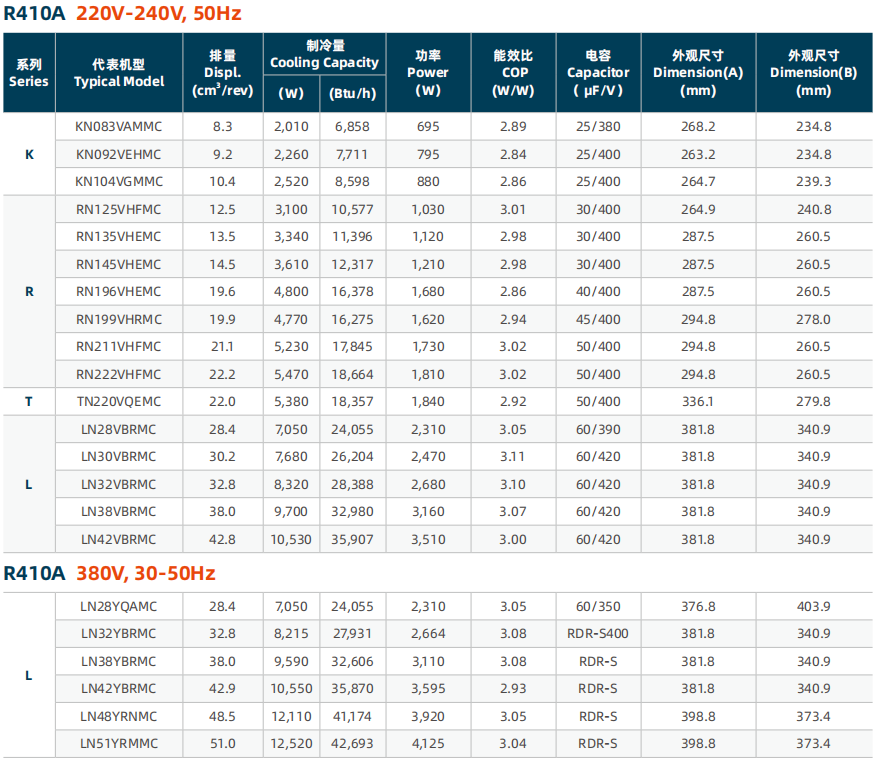Click the Series column header

29,73
